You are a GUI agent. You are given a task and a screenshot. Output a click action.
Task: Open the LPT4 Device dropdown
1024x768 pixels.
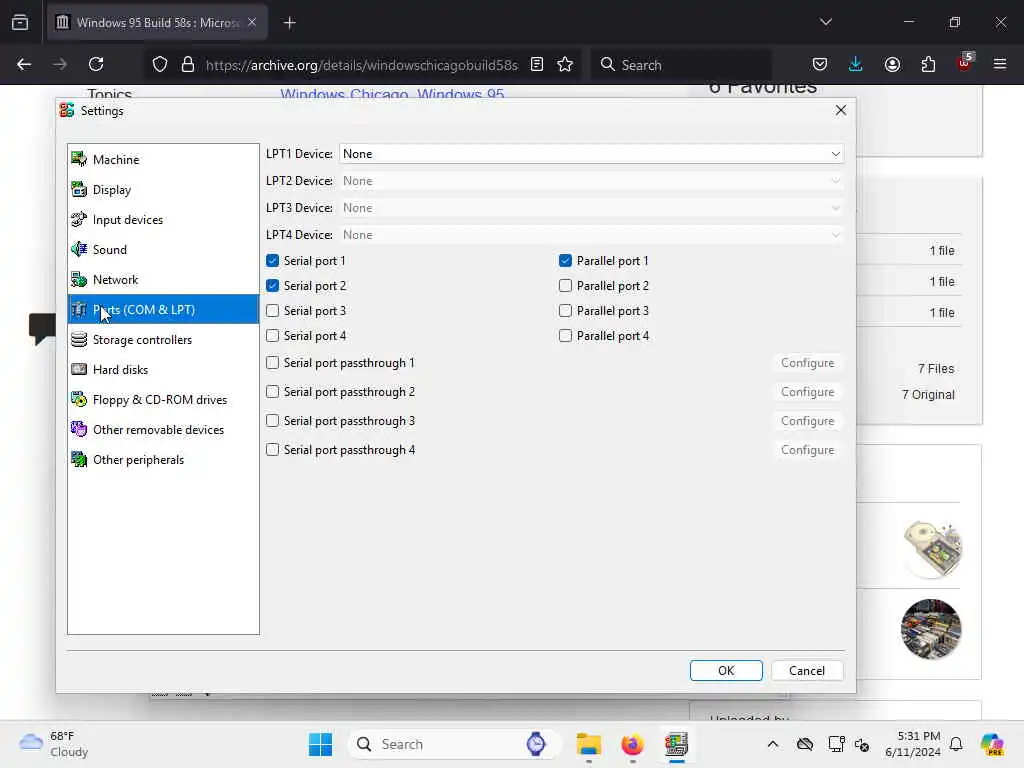point(591,234)
